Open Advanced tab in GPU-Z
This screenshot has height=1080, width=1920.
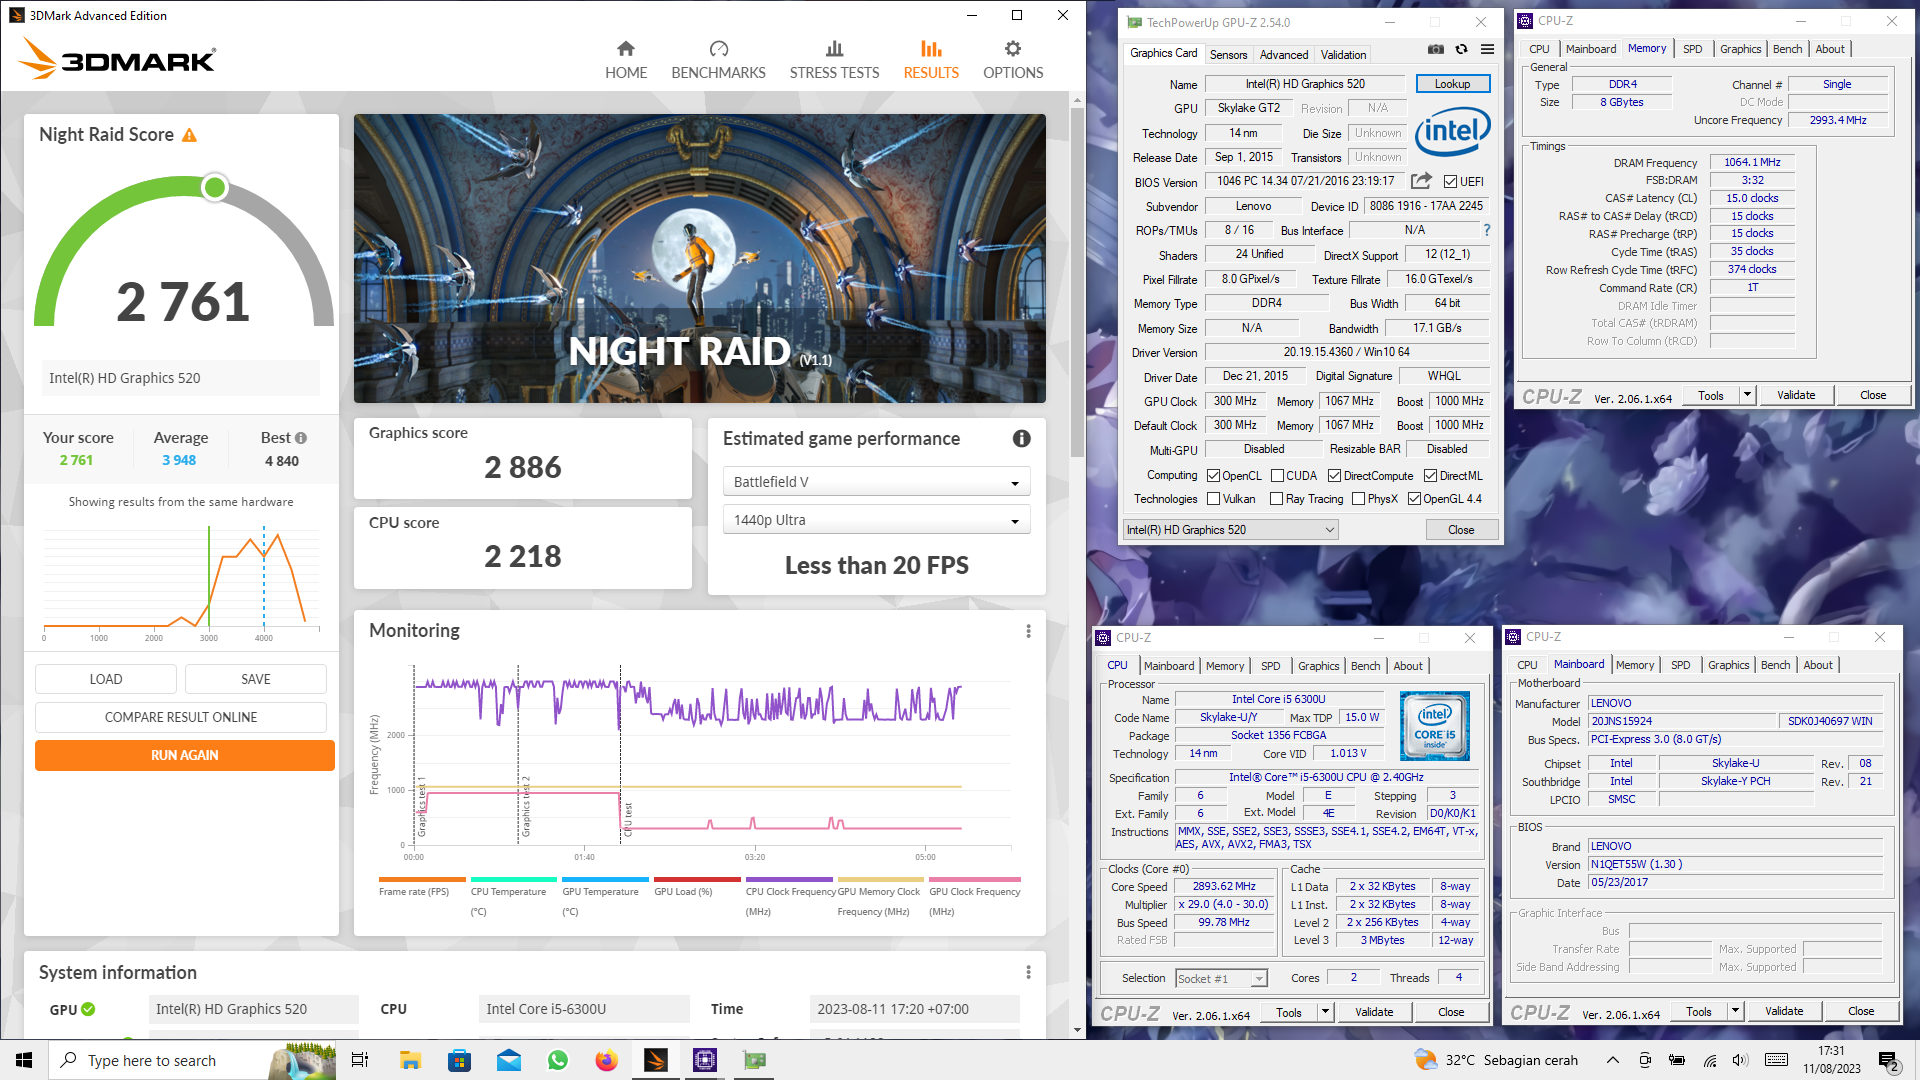point(1283,55)
